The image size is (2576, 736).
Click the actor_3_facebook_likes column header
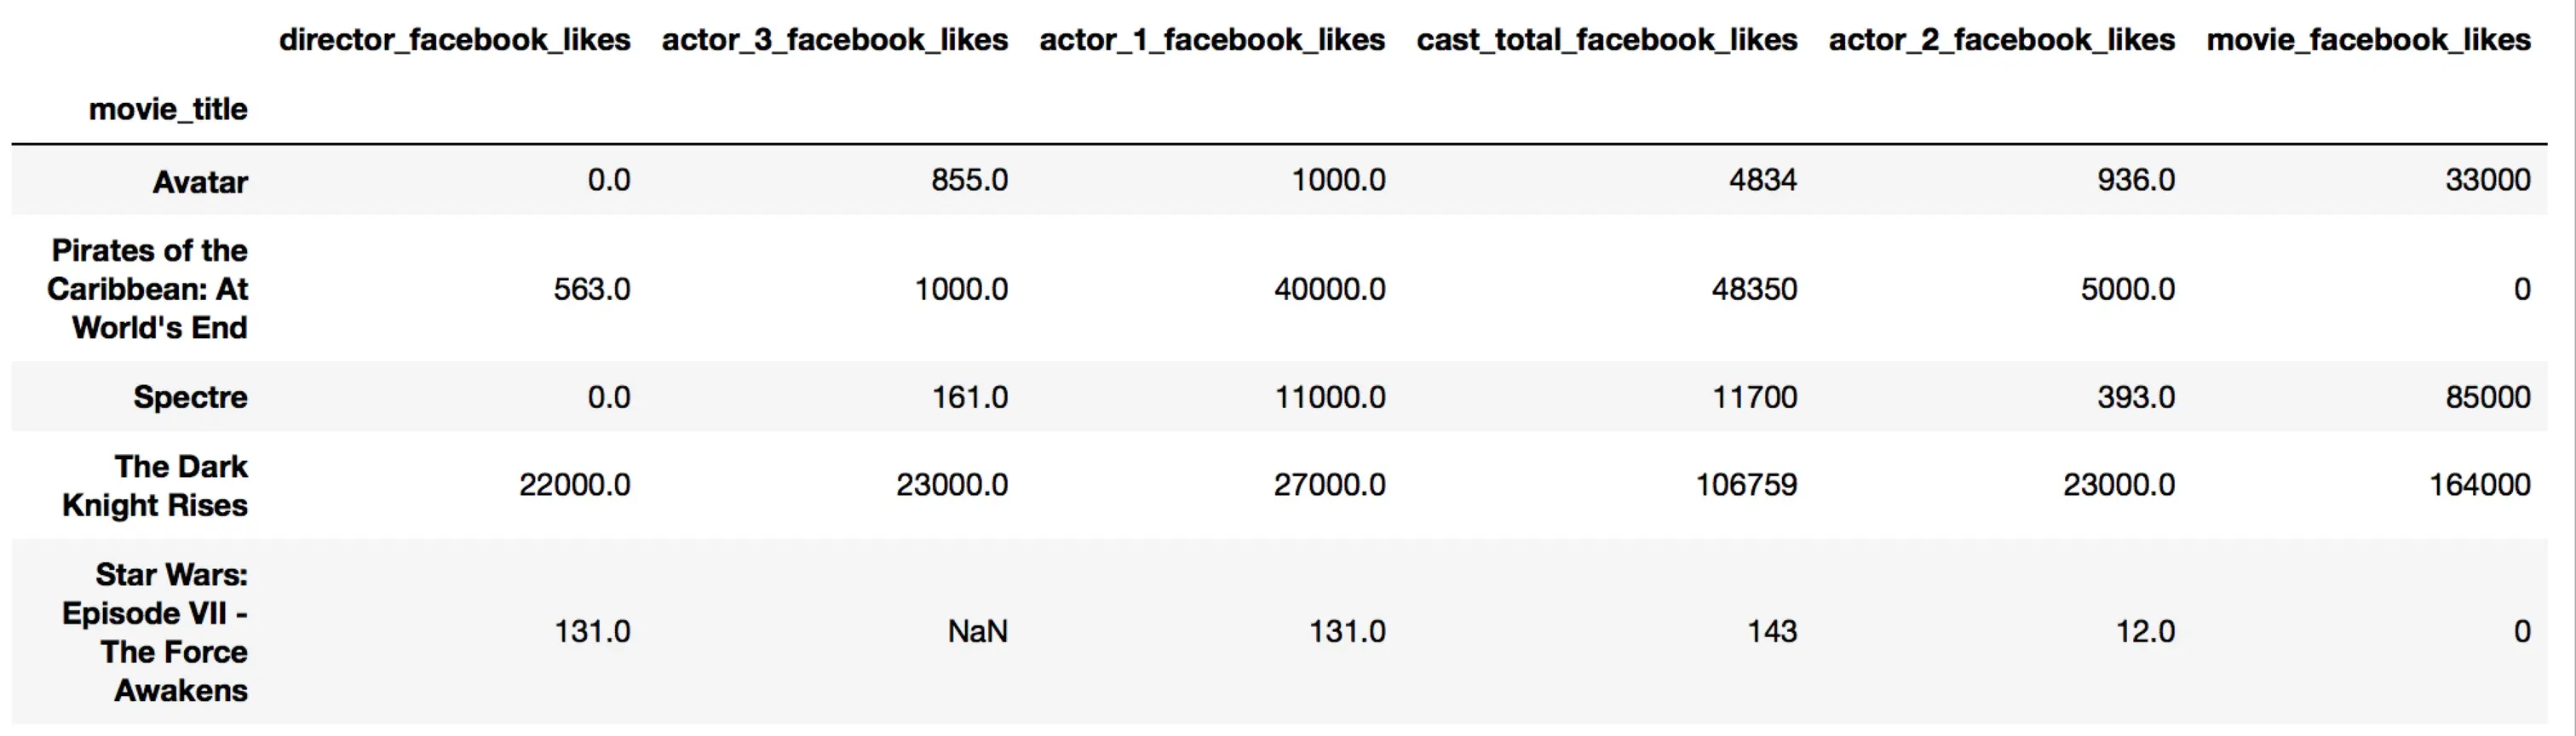834,40
